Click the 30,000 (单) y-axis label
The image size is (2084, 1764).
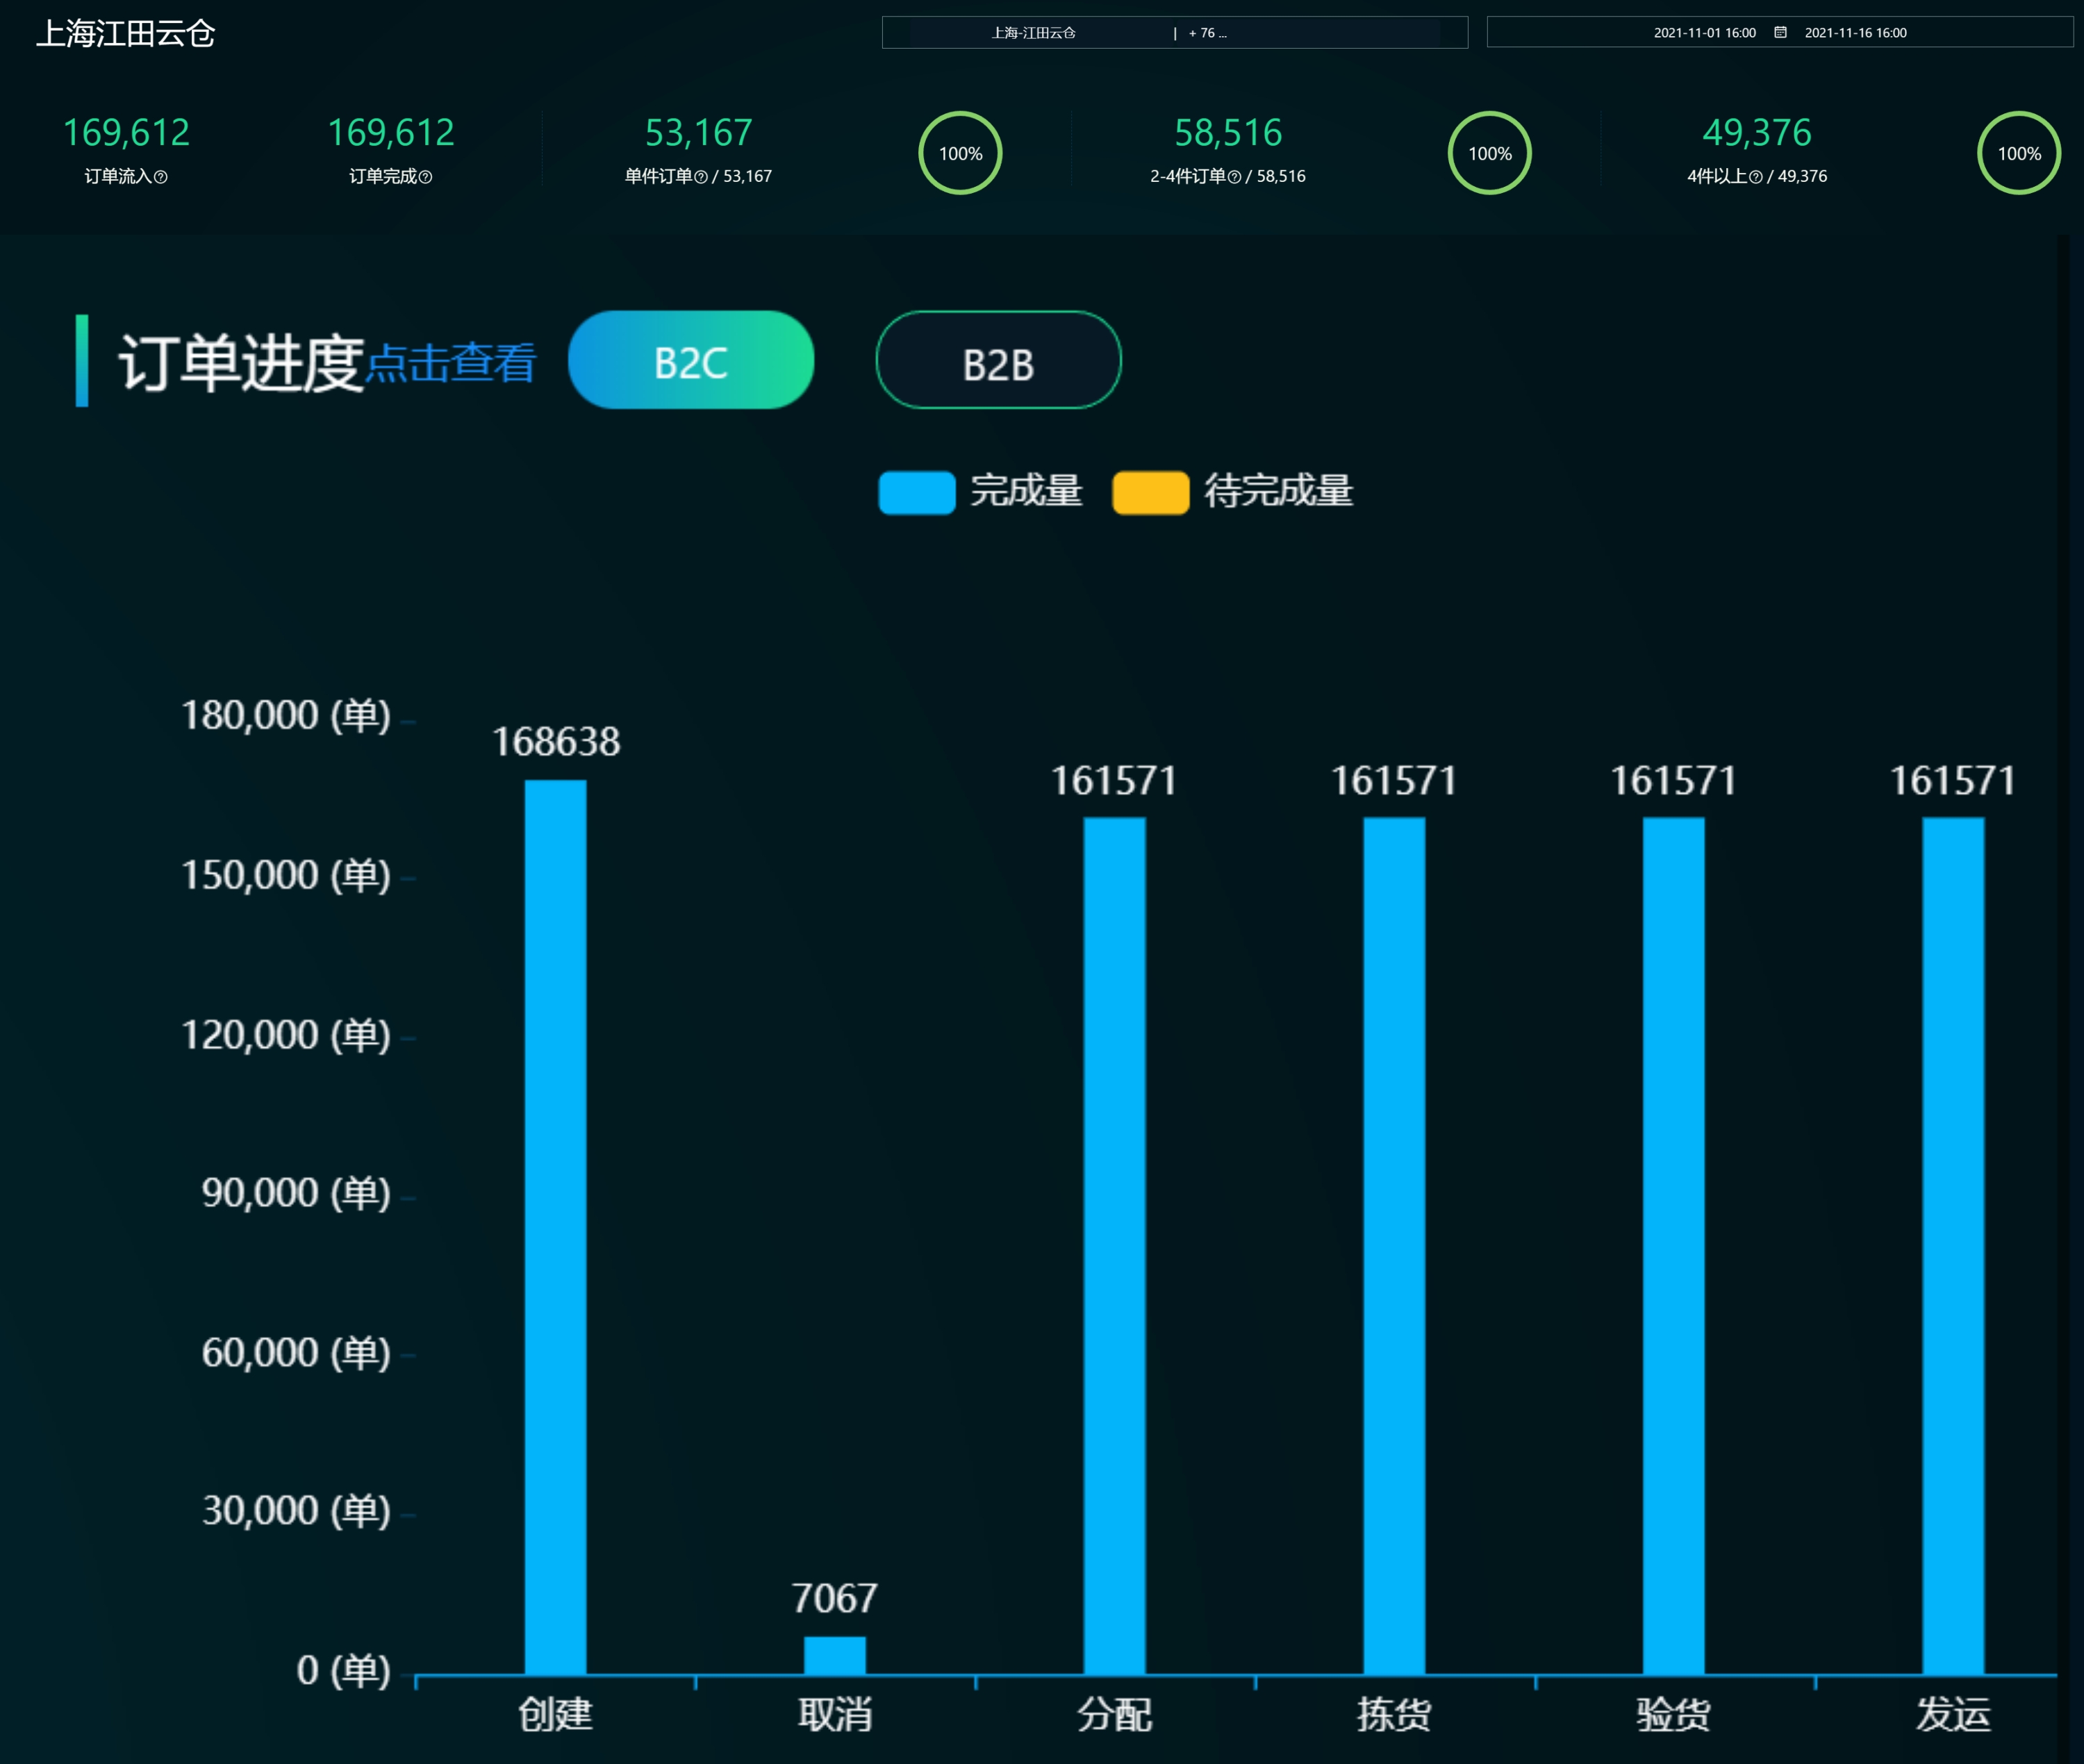(x=296, y=1511)
